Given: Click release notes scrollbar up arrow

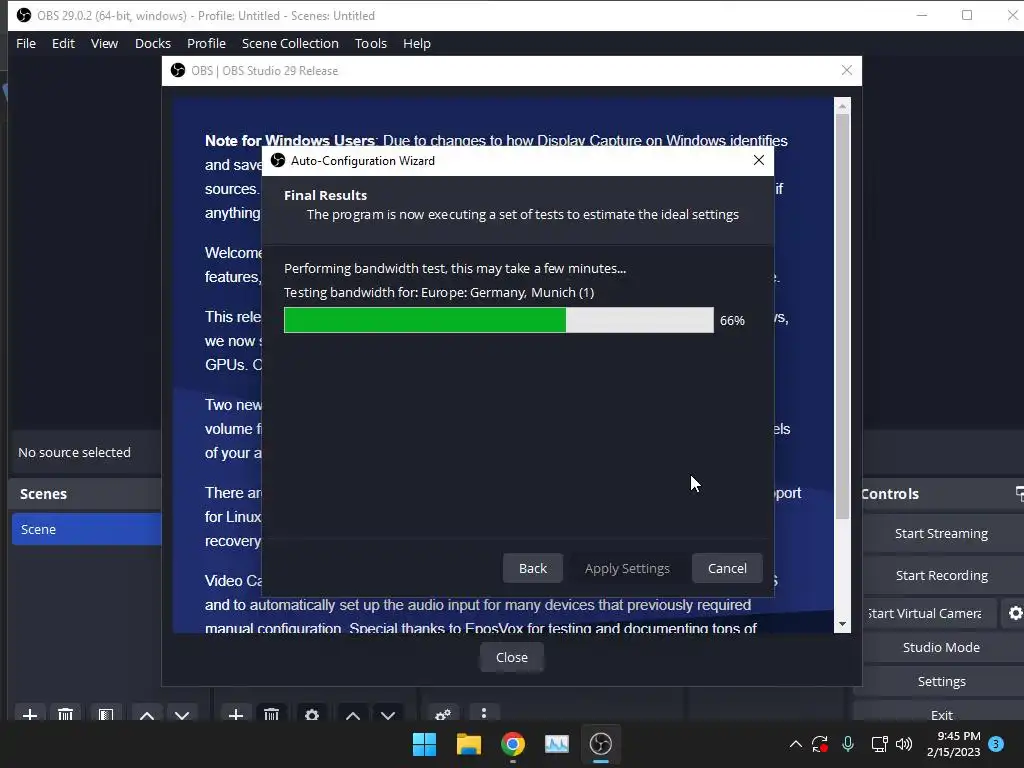Looking at the screenshot, I should tap(842, 105).
